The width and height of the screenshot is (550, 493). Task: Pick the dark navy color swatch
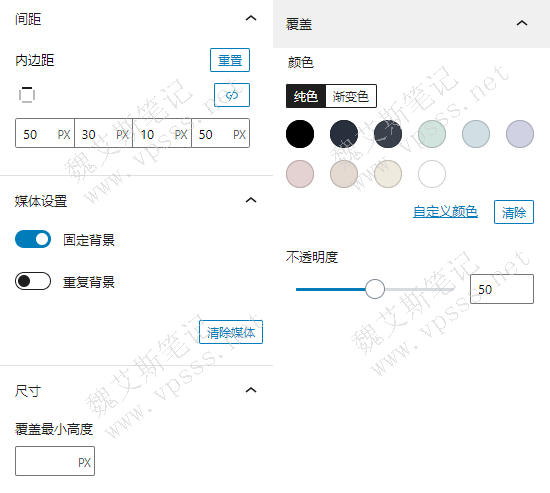344,134
